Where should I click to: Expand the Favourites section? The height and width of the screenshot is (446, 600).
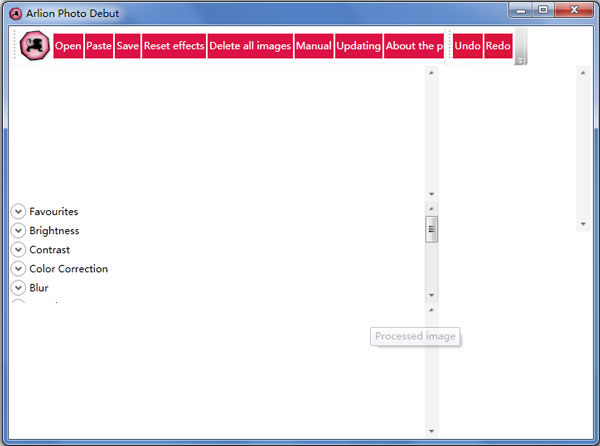(x=18, y=211)
